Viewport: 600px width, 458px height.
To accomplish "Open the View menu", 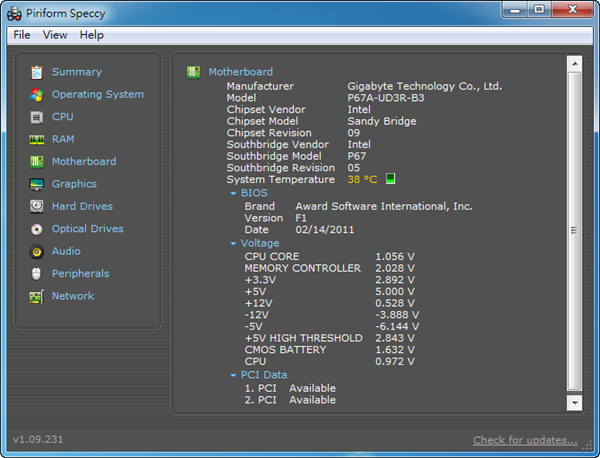I will [x=55, y=35].
